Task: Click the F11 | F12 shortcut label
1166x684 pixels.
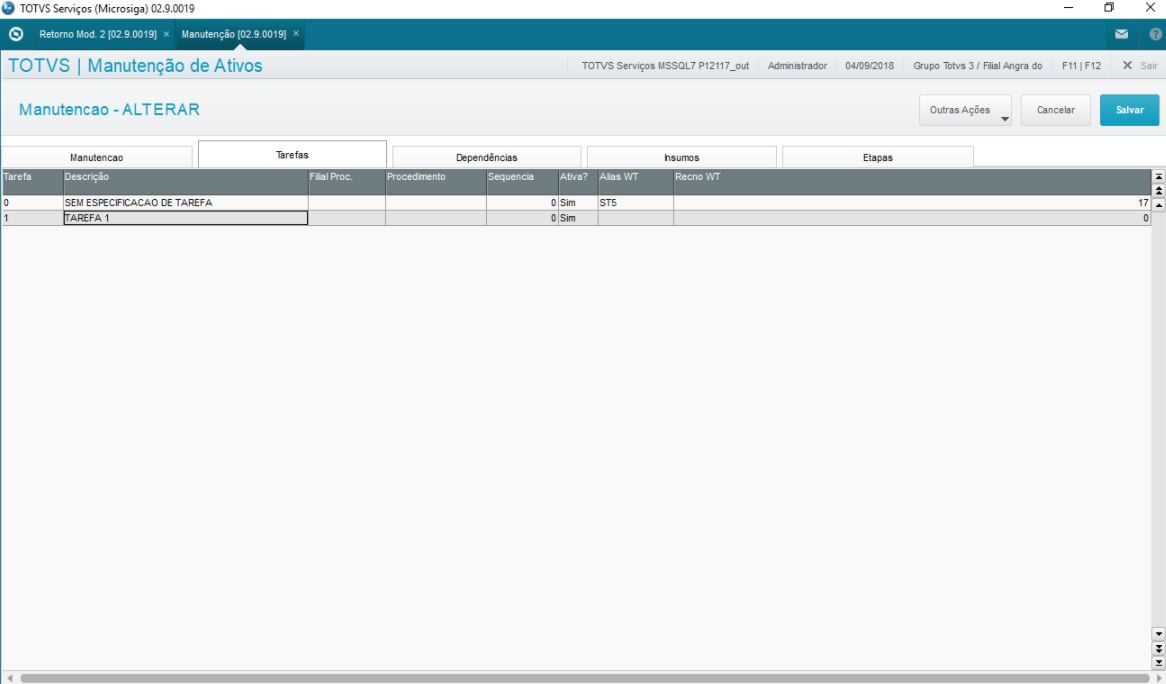Action: [1081, 65]
